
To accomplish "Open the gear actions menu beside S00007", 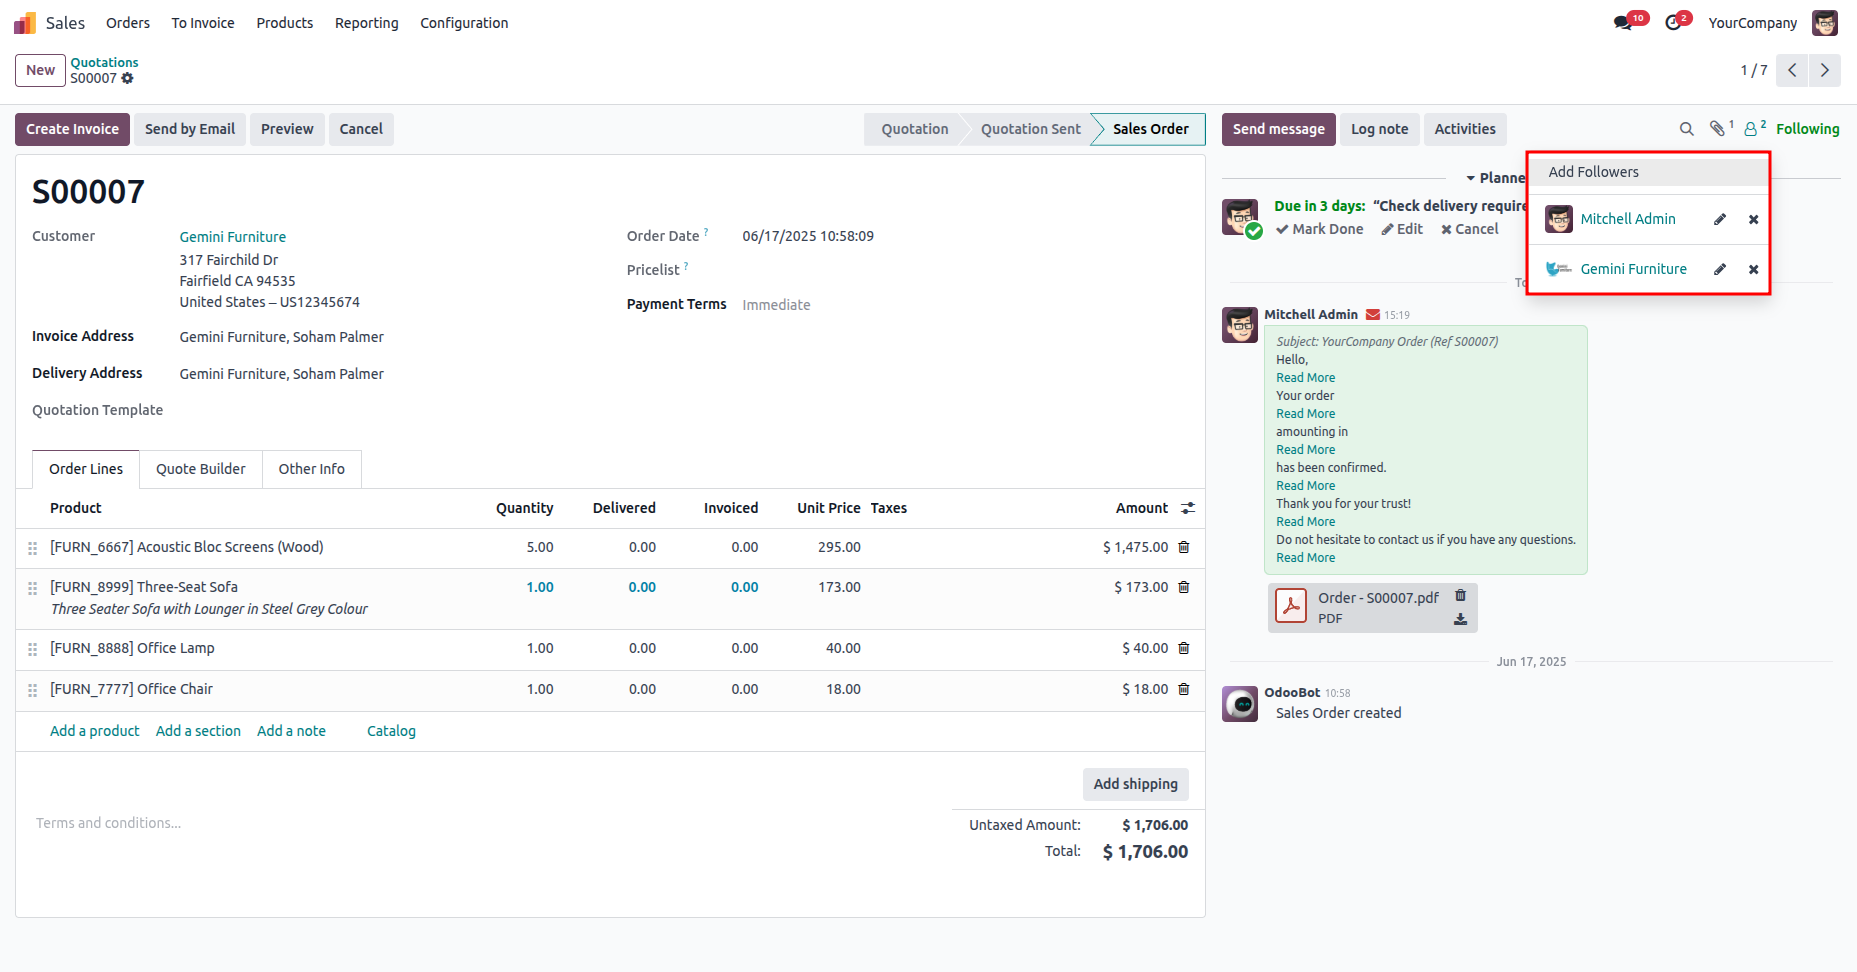I will coord(128,78).
